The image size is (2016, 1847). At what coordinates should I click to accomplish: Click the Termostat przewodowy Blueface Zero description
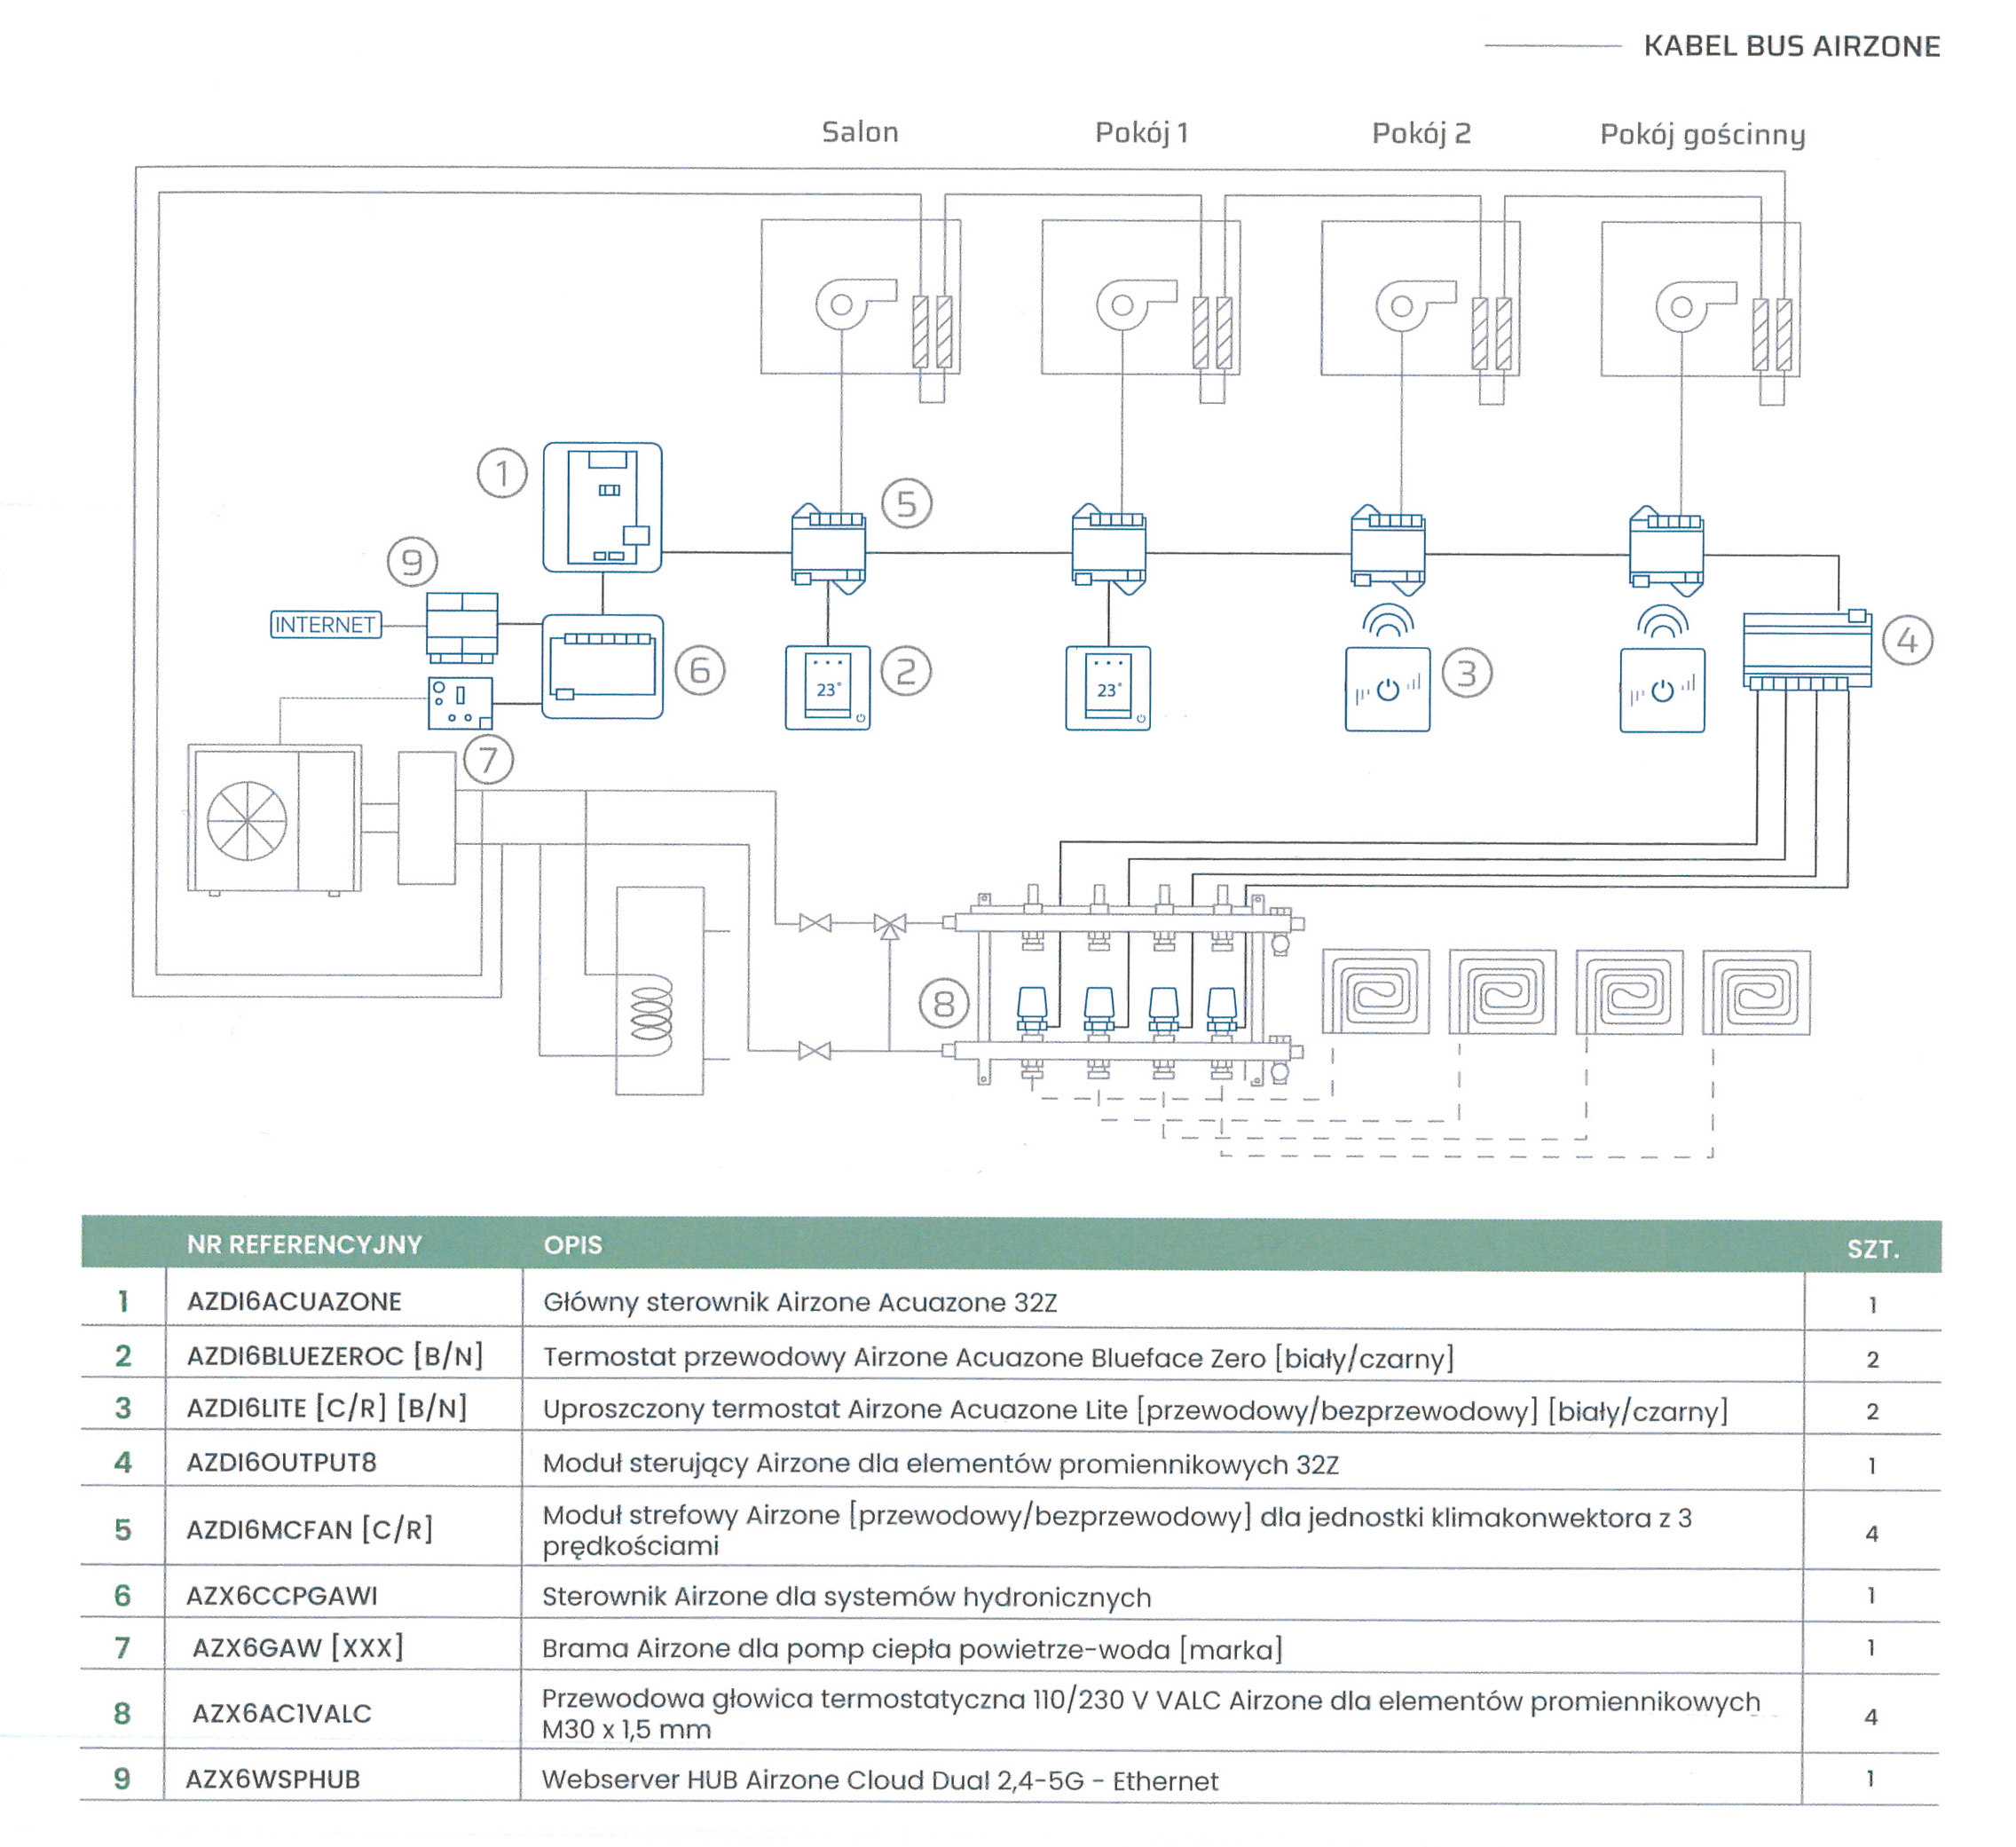point(999,1358)
